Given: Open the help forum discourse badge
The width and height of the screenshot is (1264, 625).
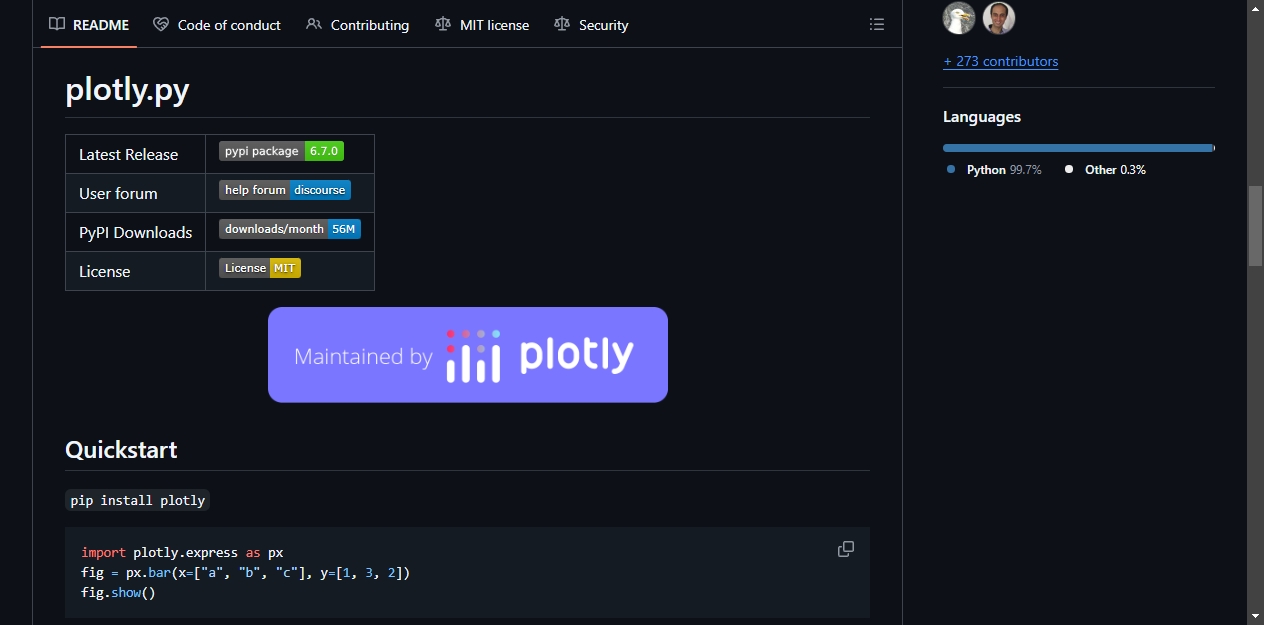Looking at the screenshot, I should [285, 190].
